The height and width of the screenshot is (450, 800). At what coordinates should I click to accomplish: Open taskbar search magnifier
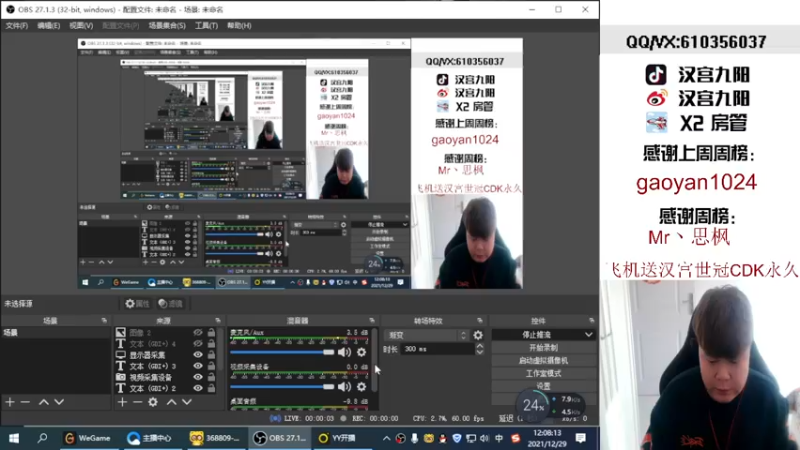42,438
